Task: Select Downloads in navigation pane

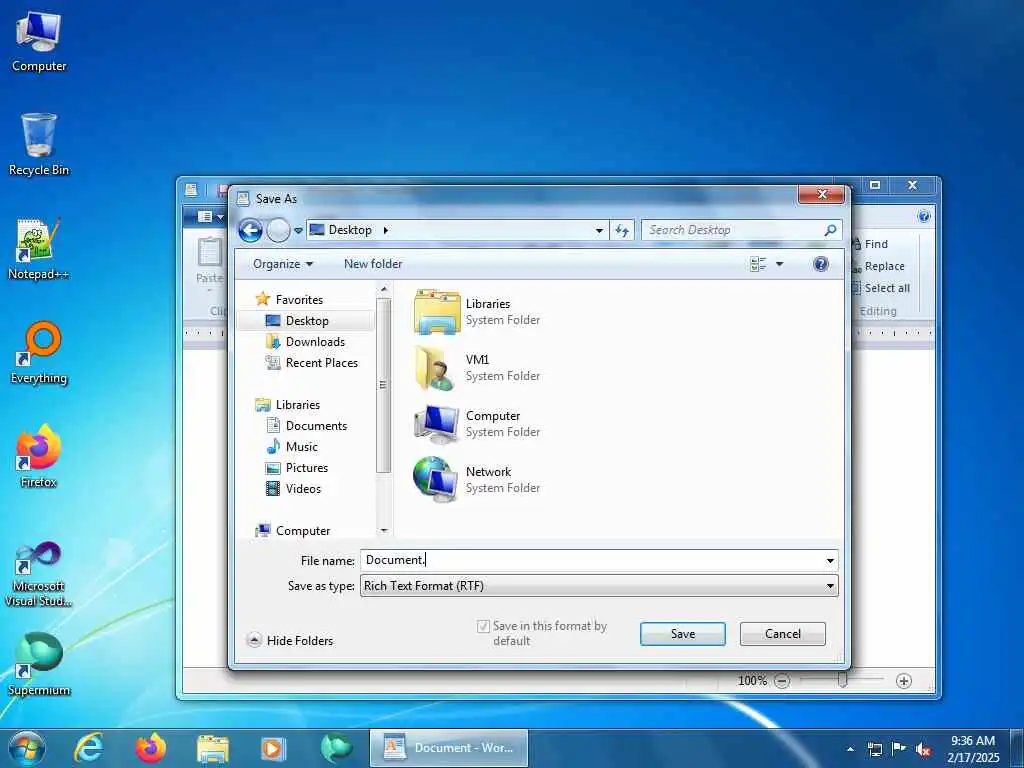Action: [315, 342]
